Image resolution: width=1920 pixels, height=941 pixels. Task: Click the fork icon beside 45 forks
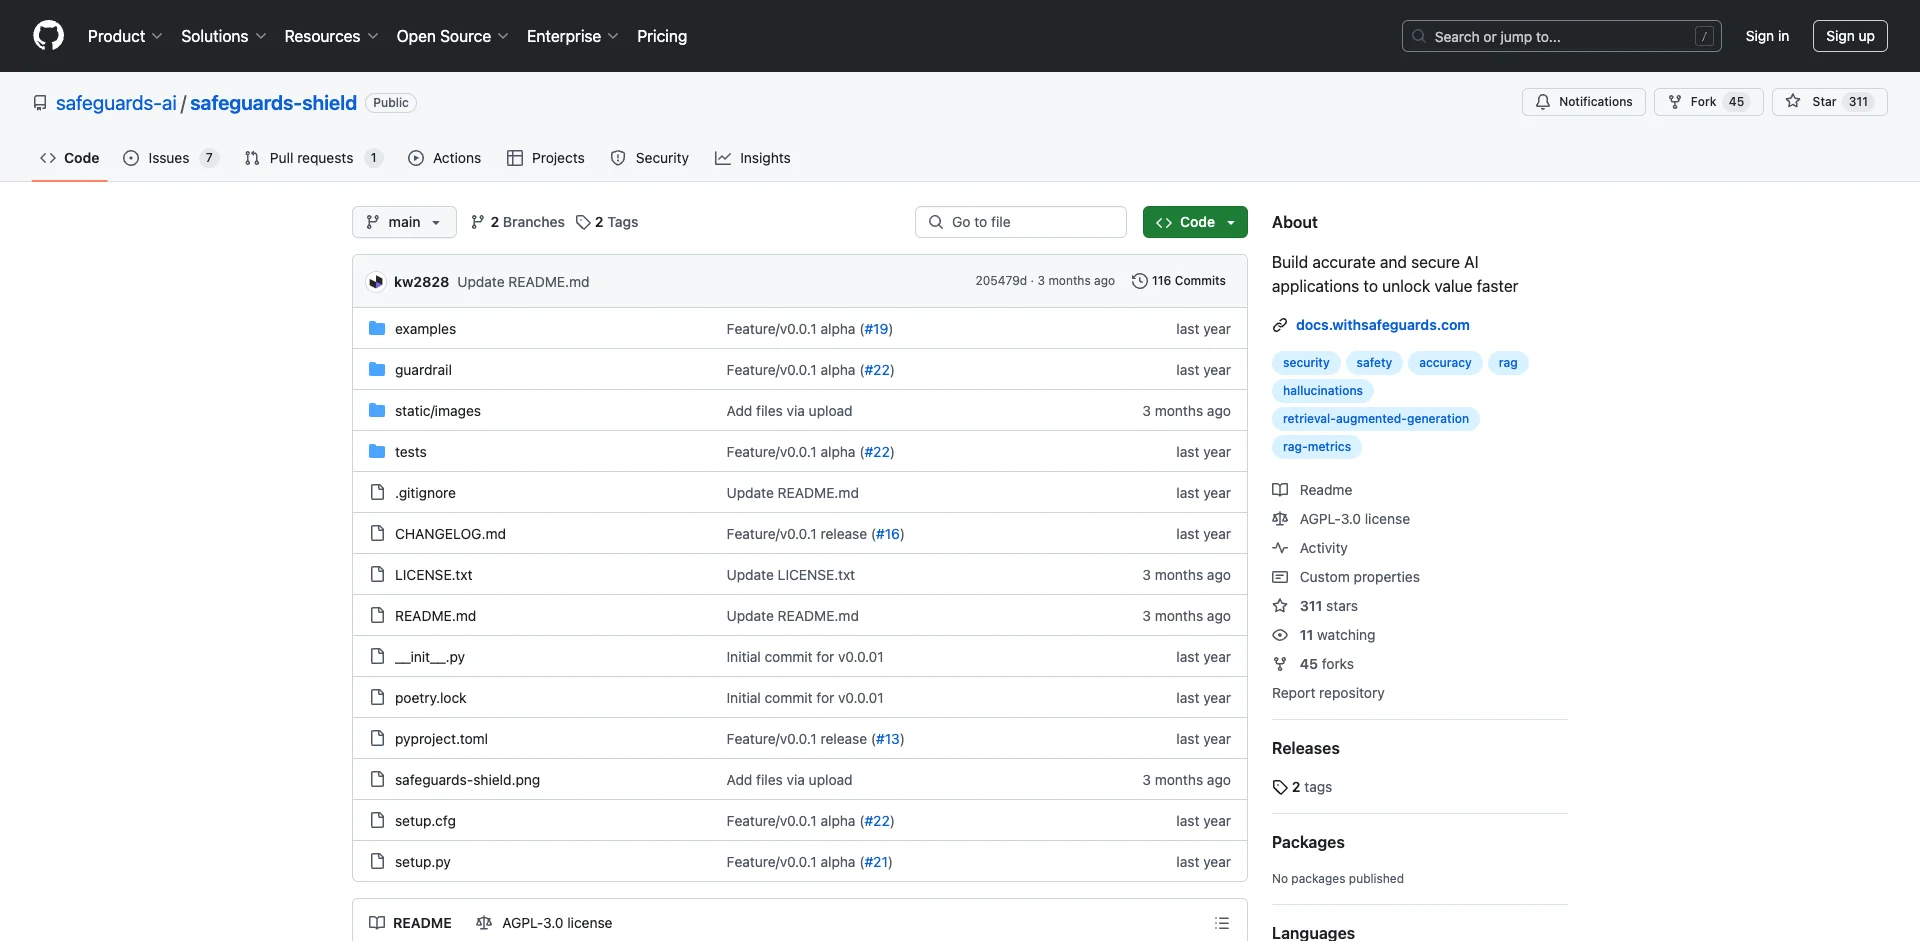[x=1280, y=664]
